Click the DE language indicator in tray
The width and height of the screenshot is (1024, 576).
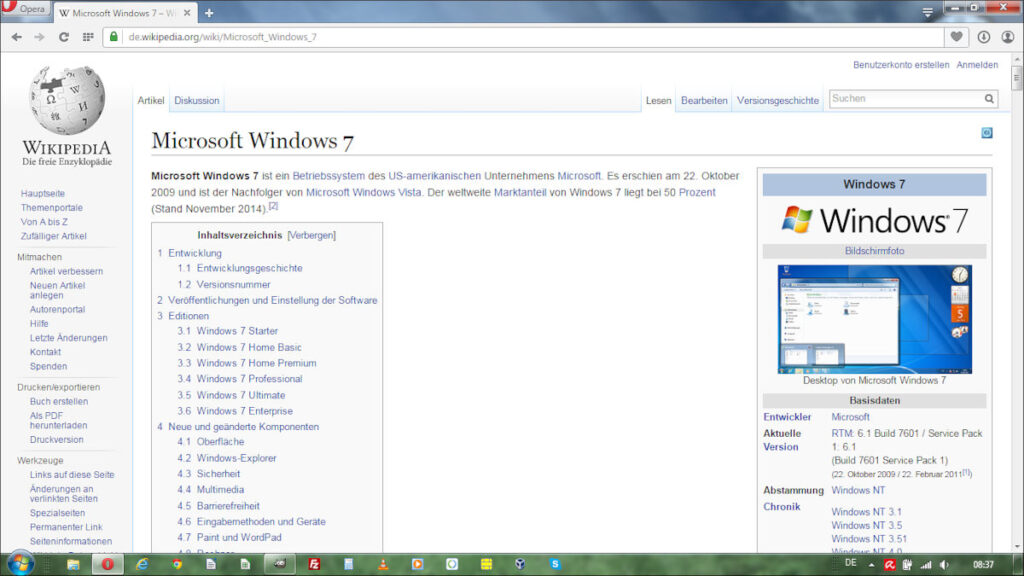(x=850, y=563)
